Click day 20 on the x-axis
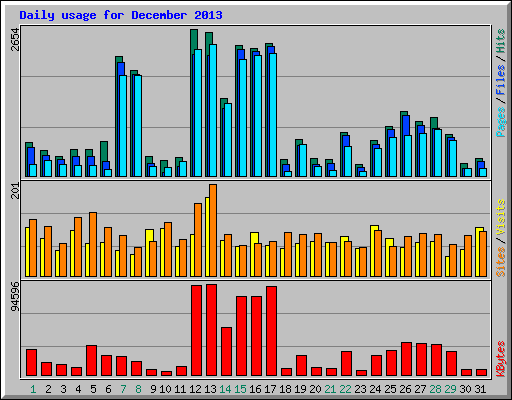 (315, 389)
